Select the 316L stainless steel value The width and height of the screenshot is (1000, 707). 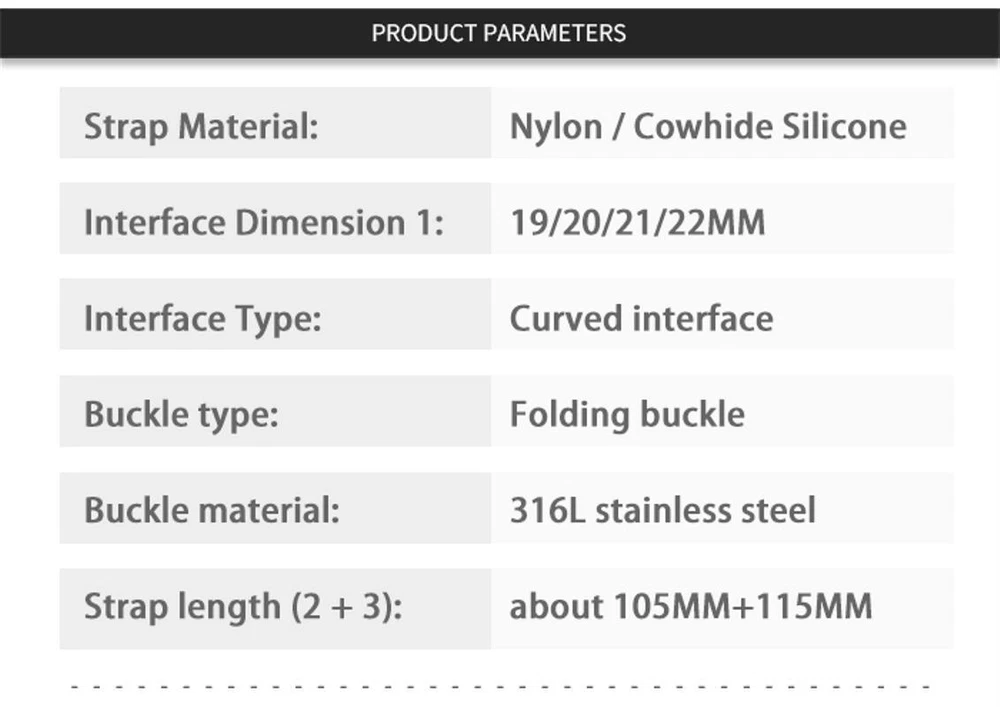tap(662, 510)
